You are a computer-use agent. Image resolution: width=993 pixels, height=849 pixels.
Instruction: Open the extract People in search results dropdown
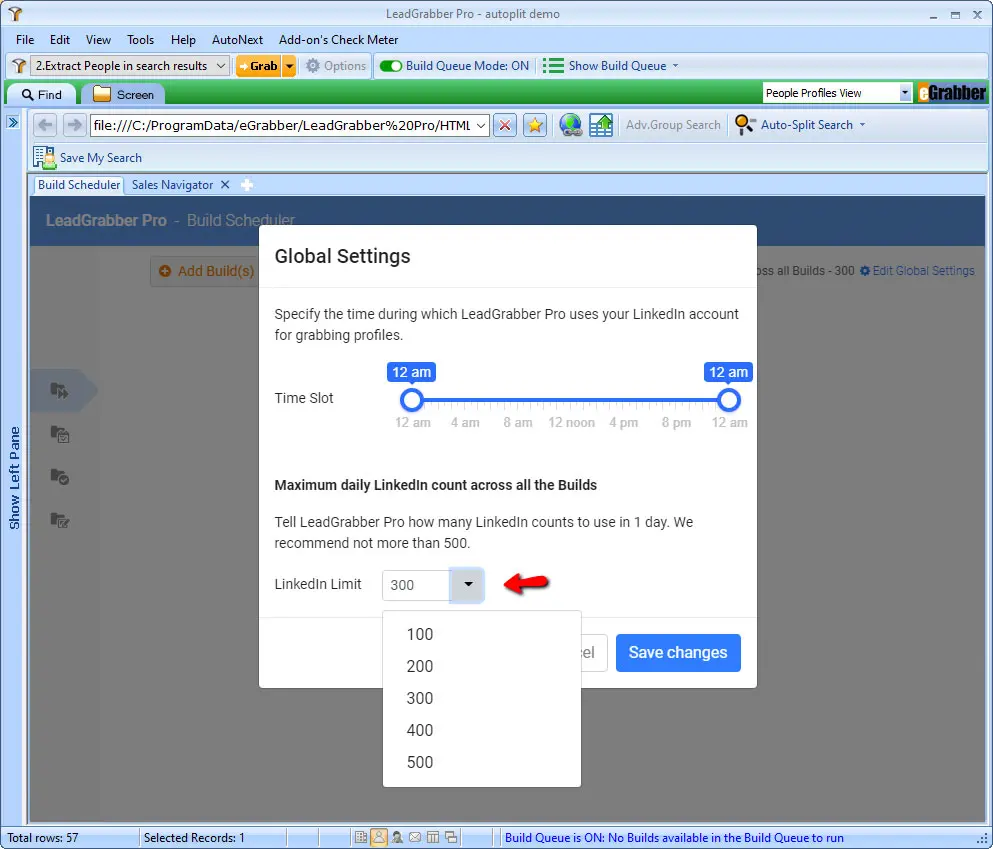click(220, 66)
